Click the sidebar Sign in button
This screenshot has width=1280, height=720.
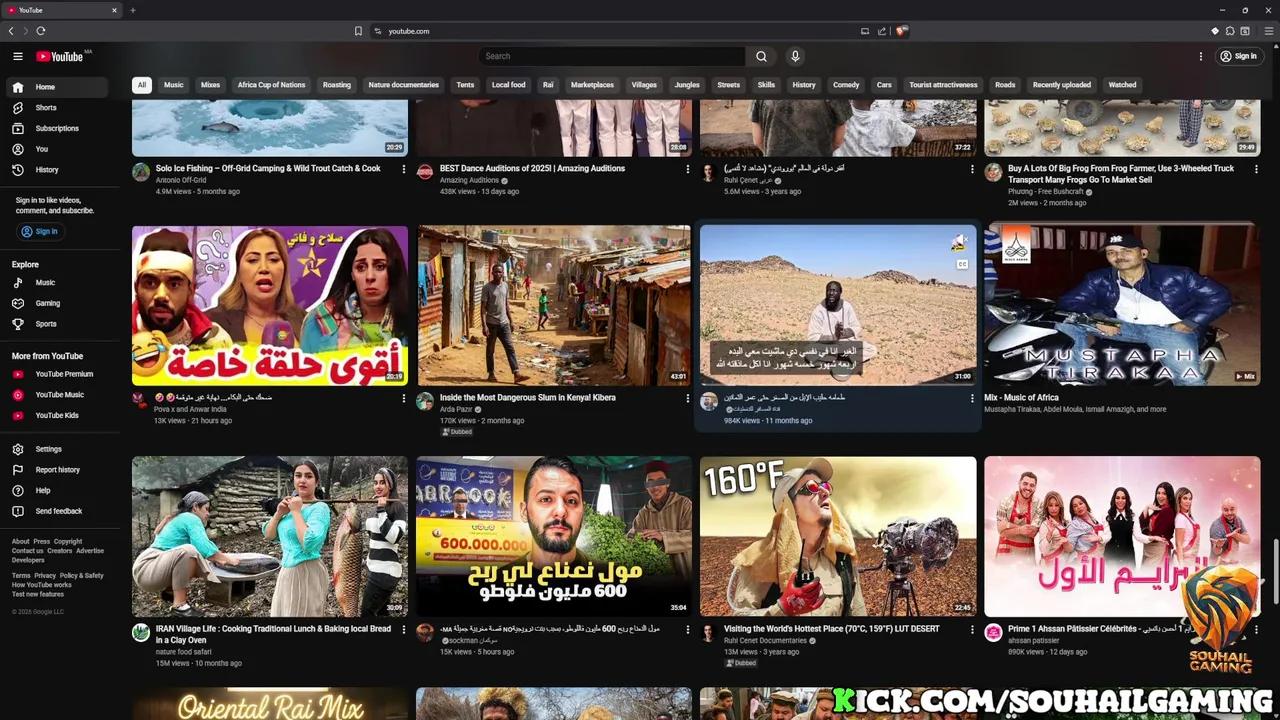tap(40, 231)
